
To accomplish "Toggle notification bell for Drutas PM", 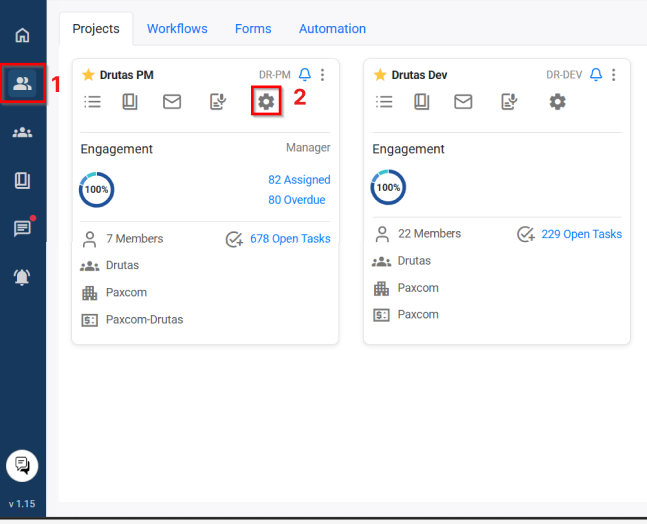I will tap(305, 75).
